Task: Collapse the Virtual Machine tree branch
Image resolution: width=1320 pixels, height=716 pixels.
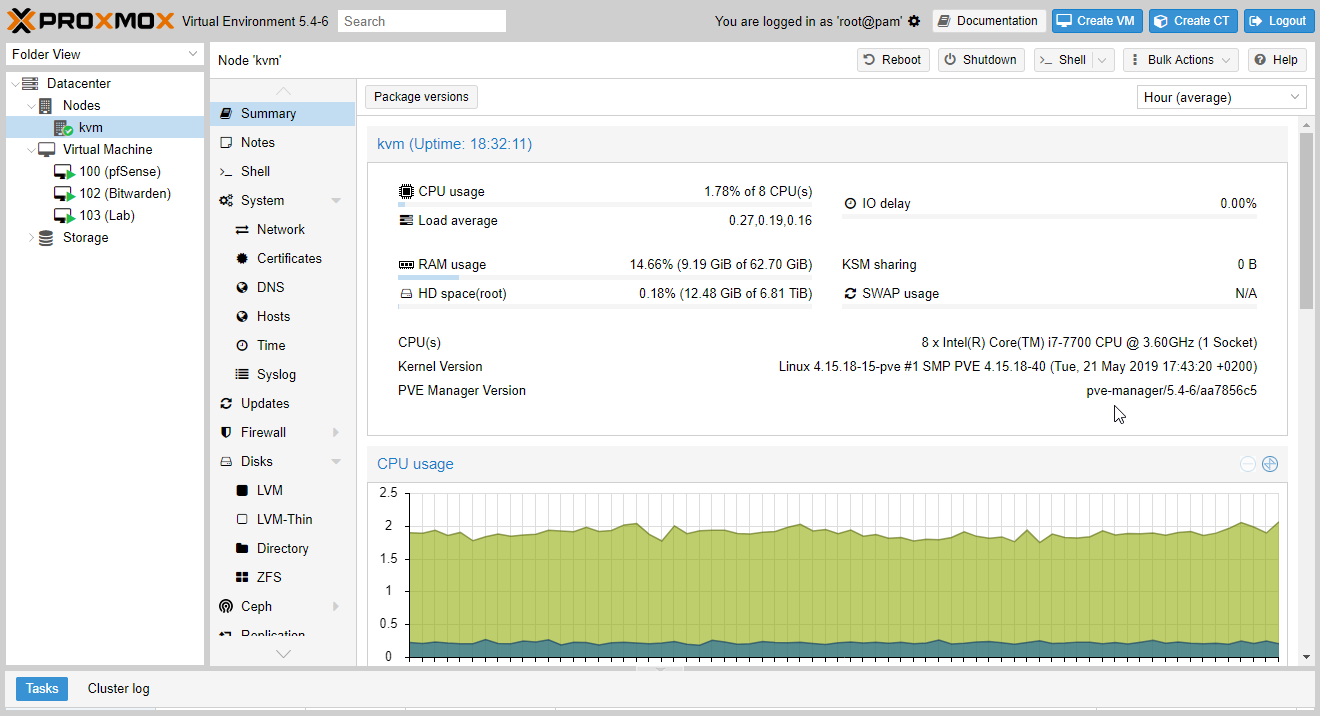Action: (x=30, y=150)
